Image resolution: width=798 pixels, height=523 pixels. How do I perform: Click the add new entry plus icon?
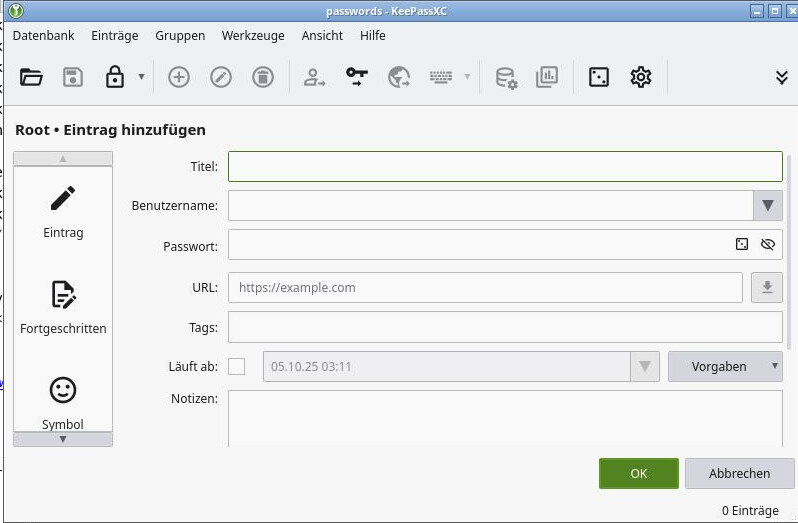pos(179,77)
